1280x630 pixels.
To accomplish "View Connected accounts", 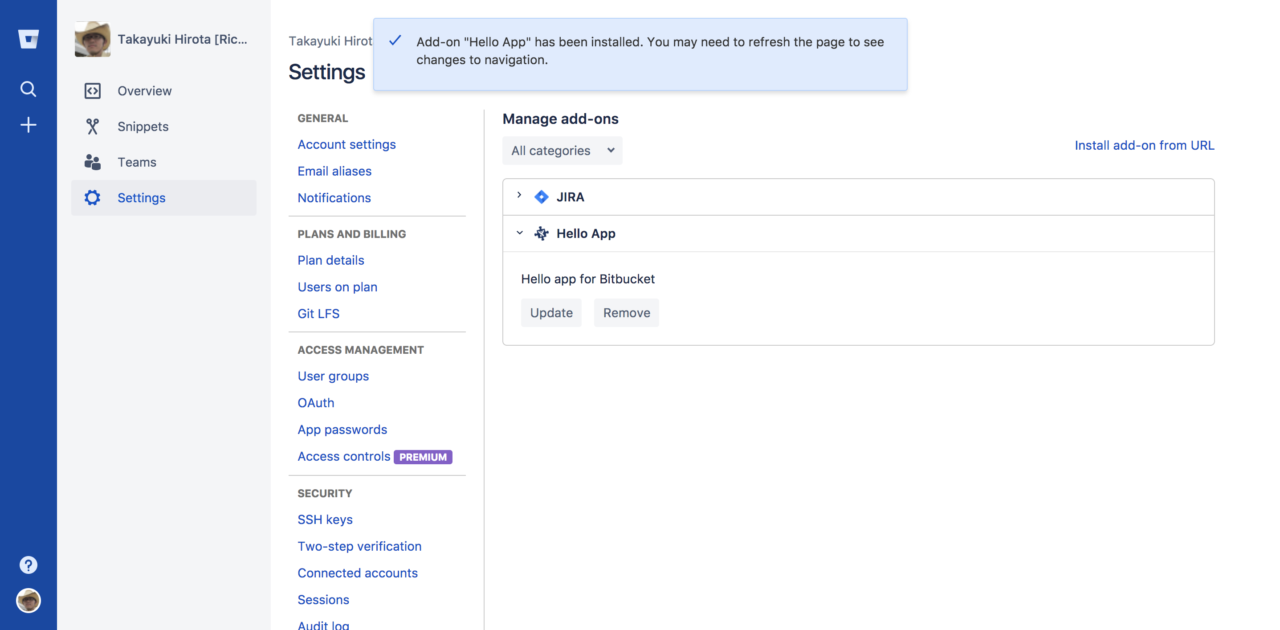I will click(358, 573).
